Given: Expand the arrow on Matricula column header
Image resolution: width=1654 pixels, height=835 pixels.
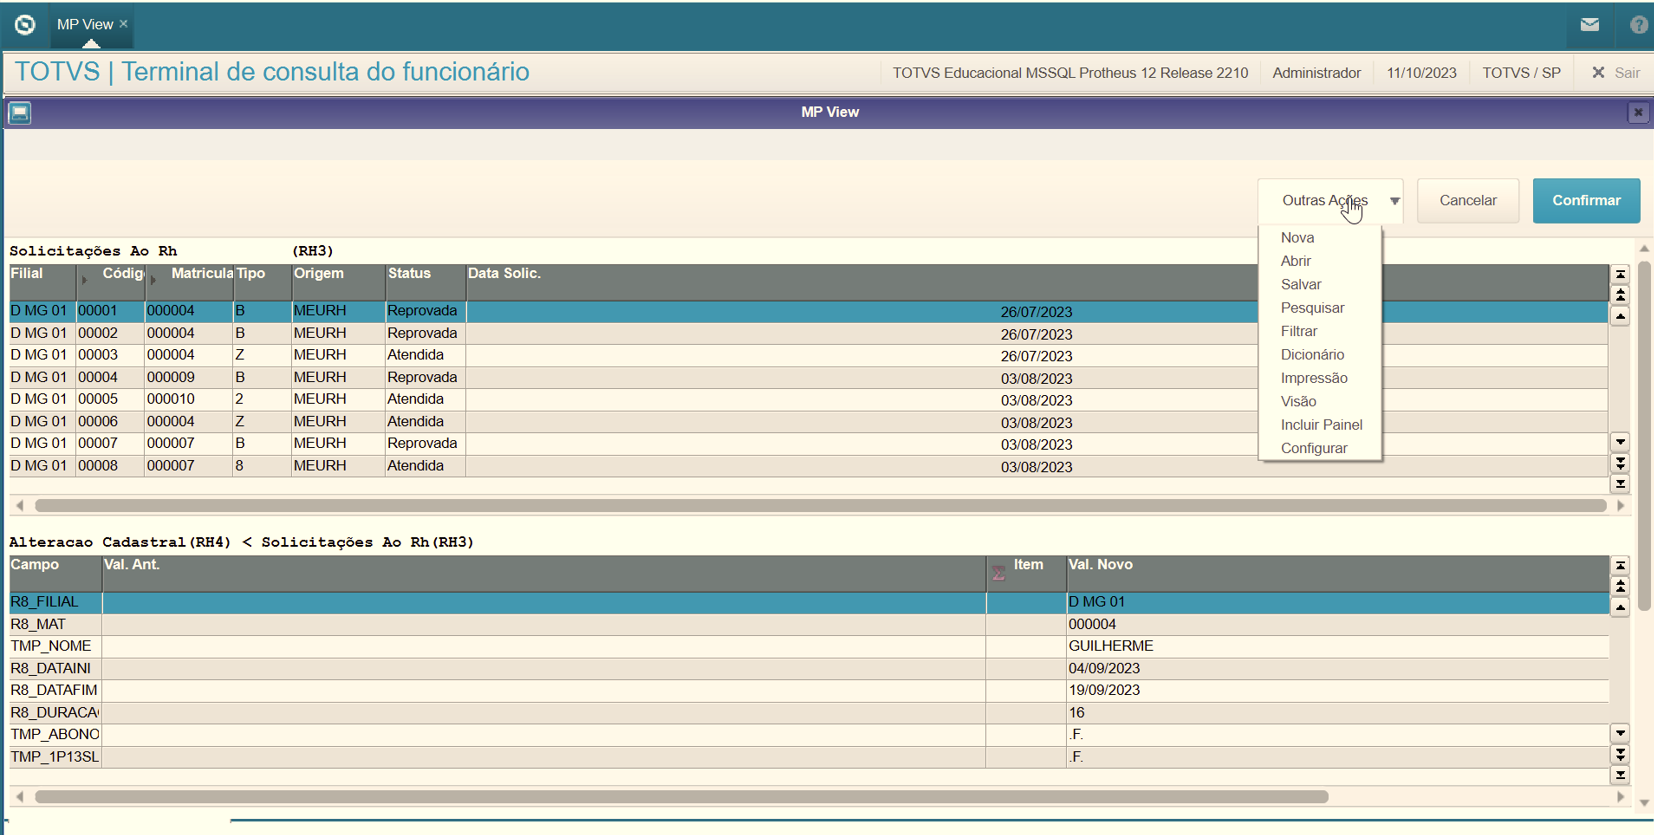Looking at the screenshot, I should click(x=153, y=280).
